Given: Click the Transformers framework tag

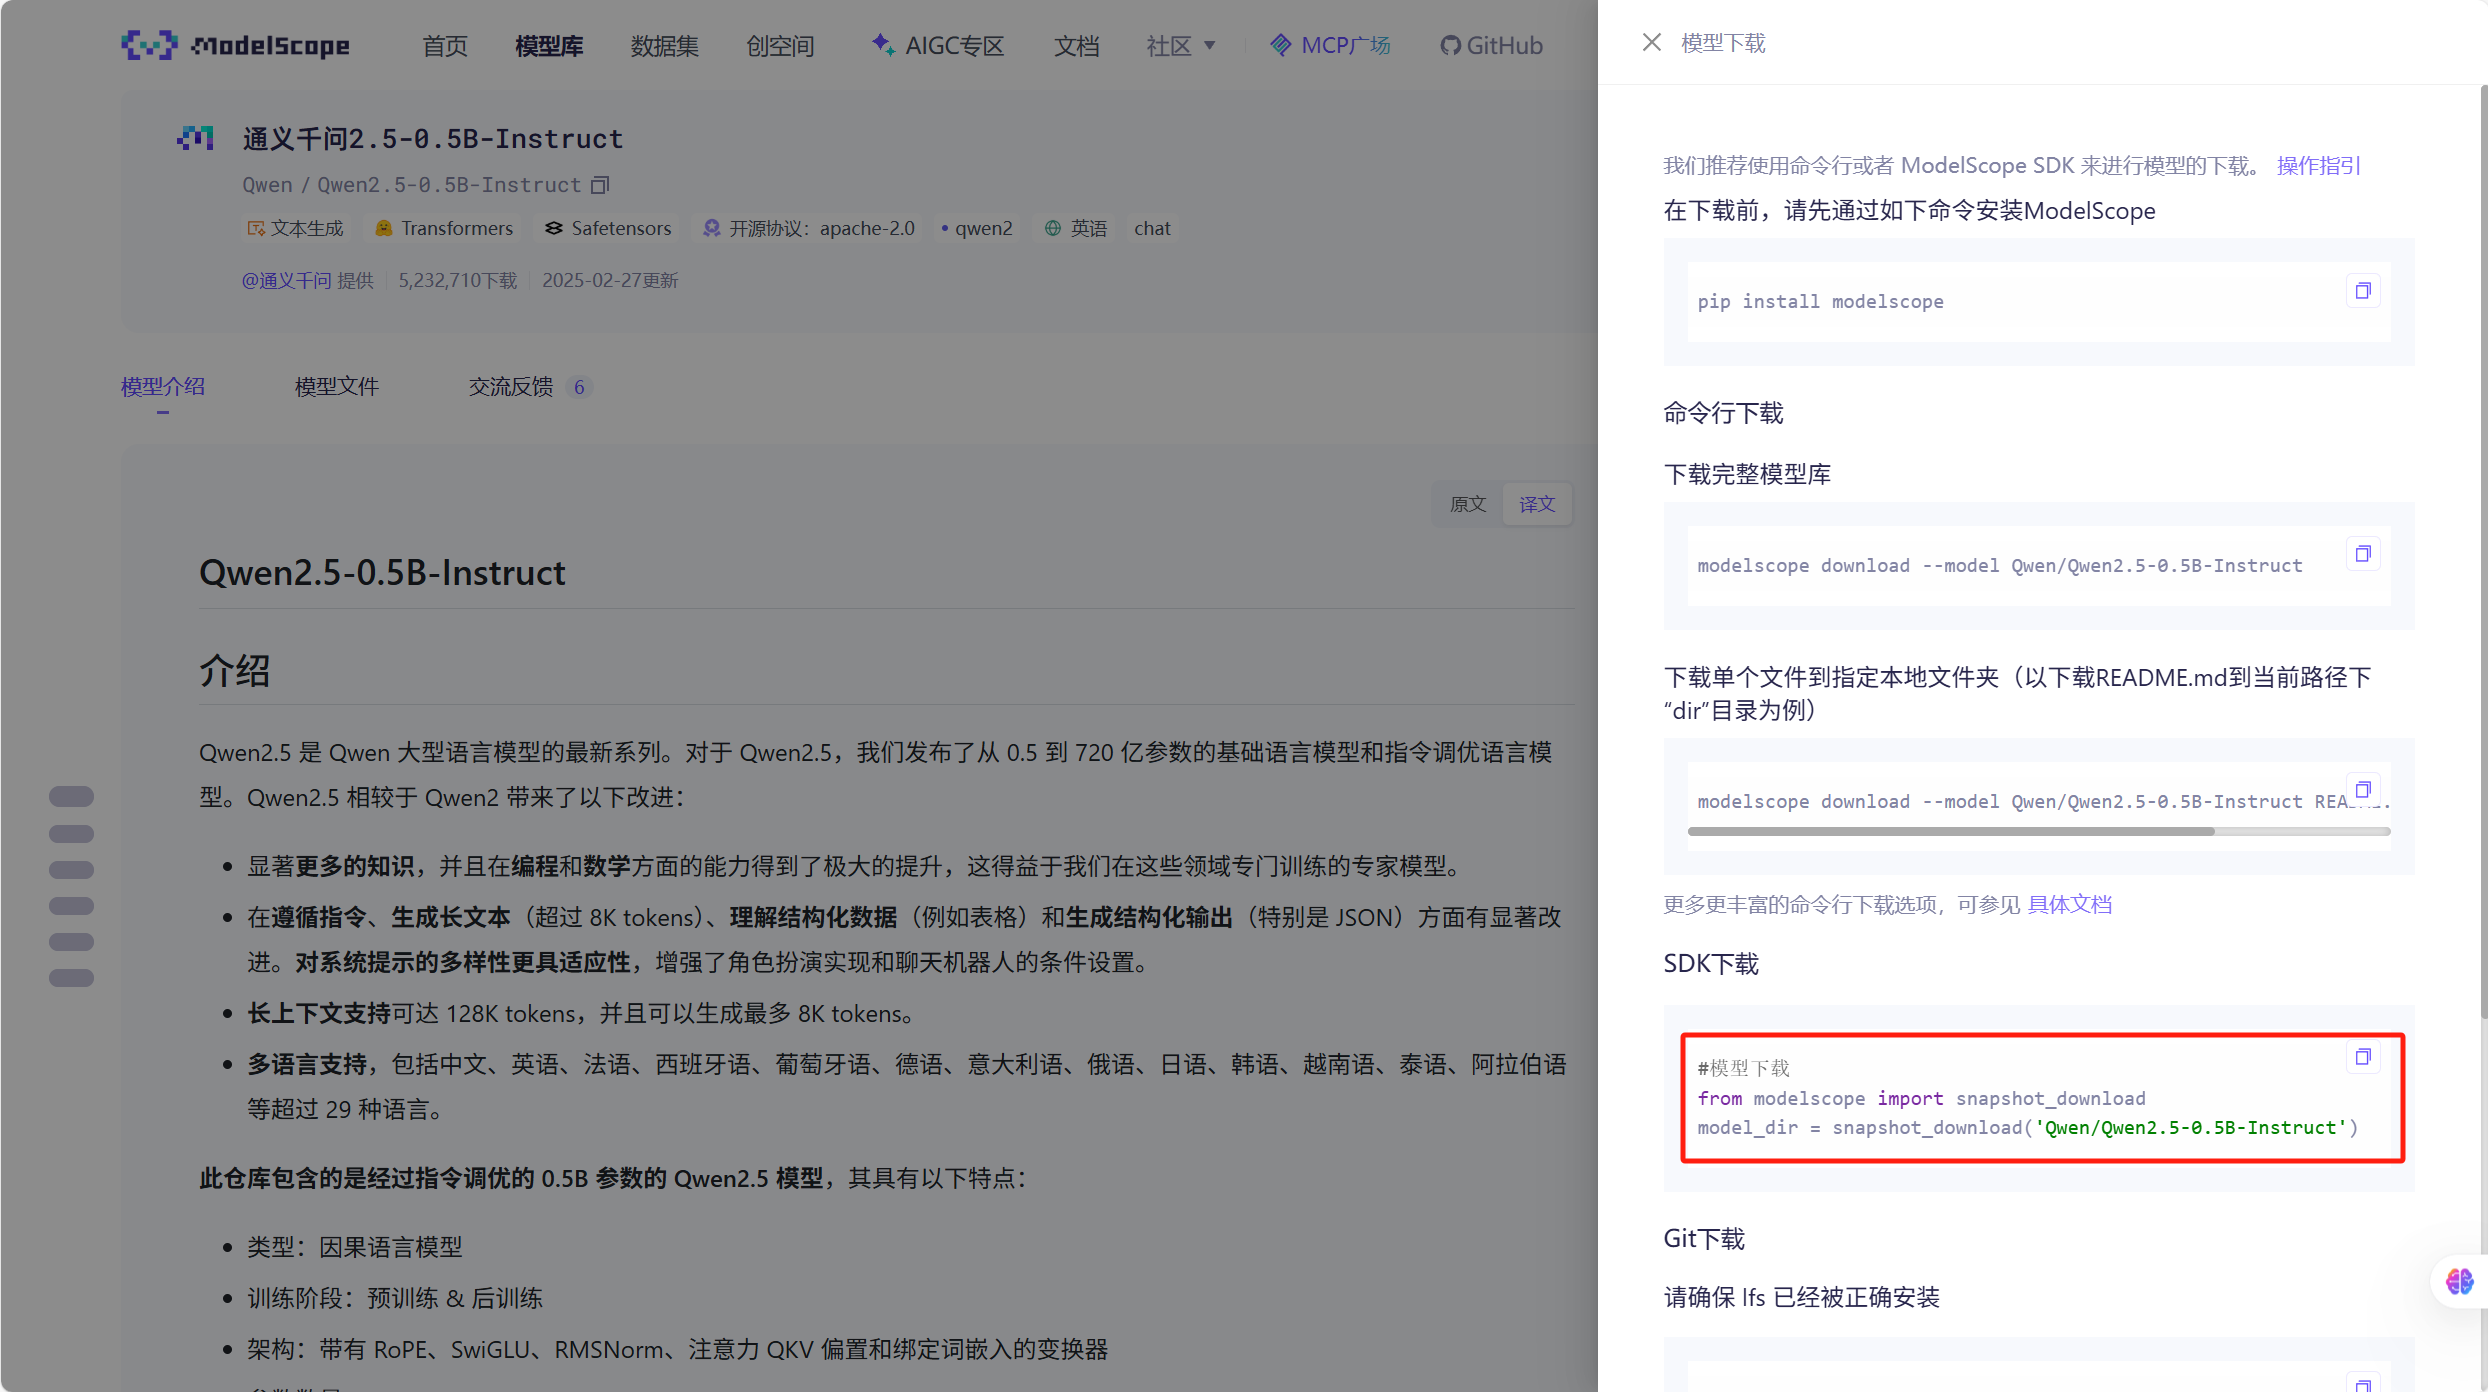Looking at the screenshot, I should click(444, 229).
